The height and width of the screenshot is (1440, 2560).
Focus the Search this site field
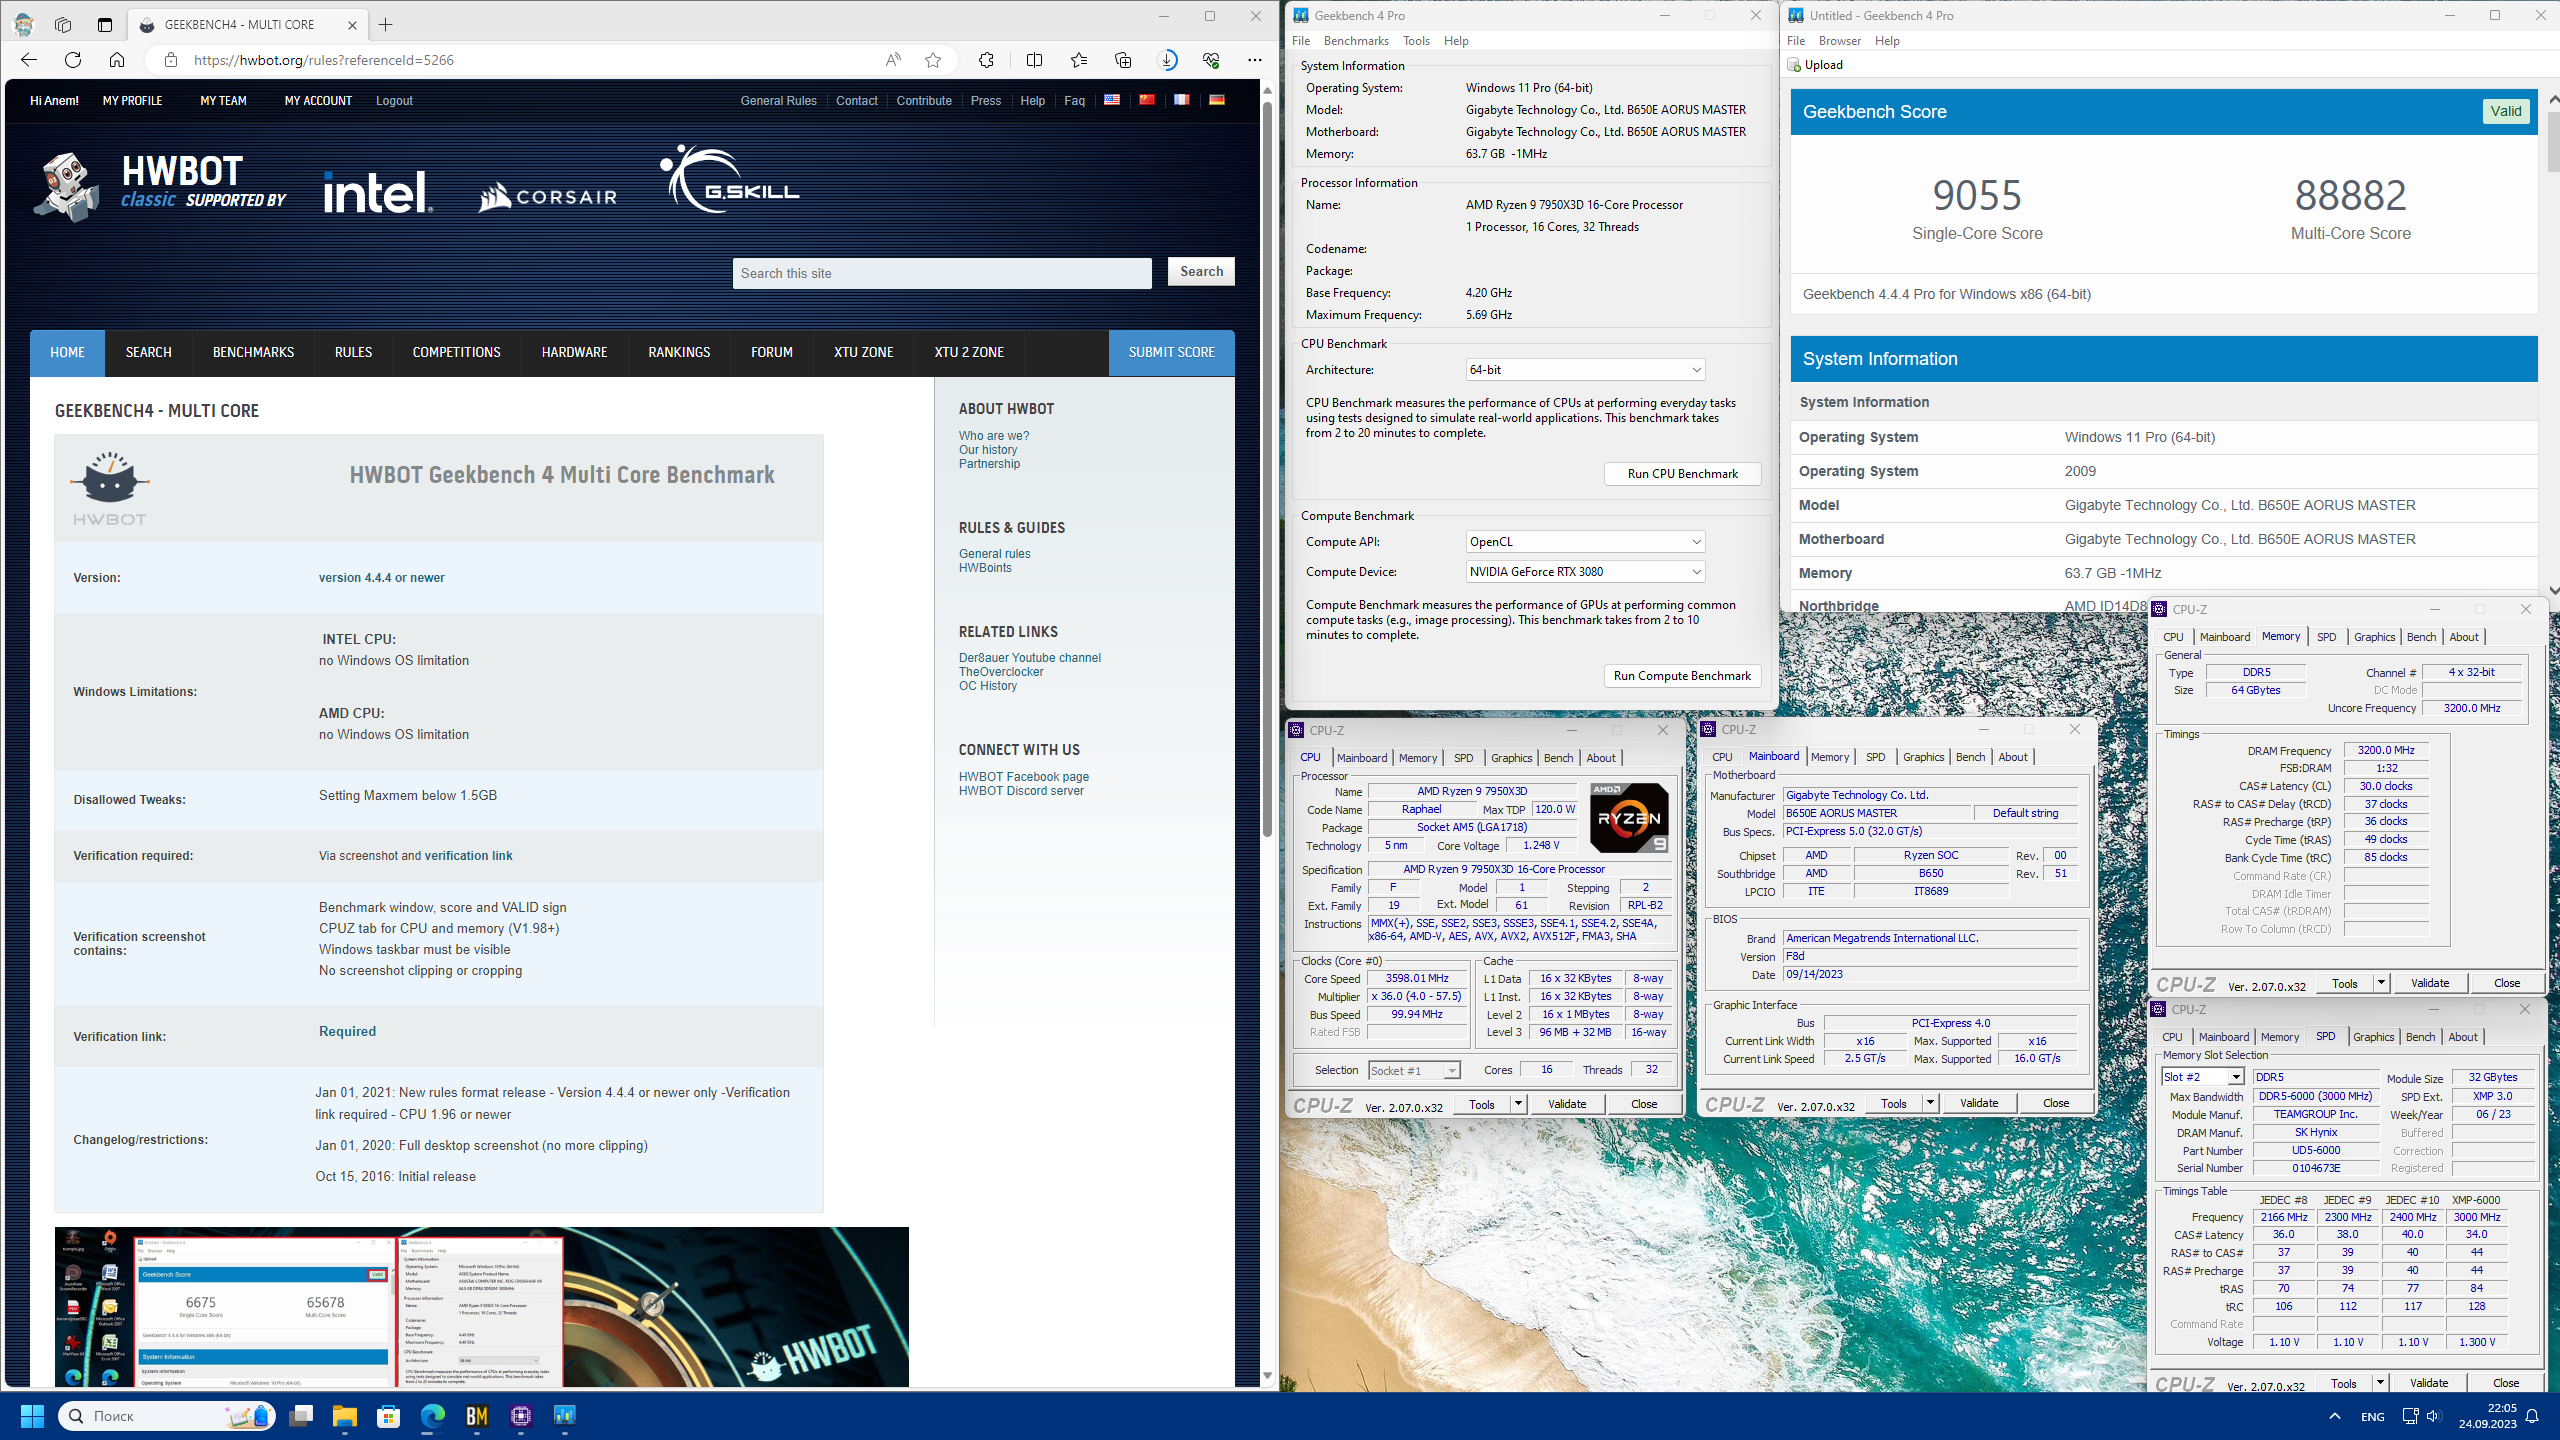click(x=942, y=273)
